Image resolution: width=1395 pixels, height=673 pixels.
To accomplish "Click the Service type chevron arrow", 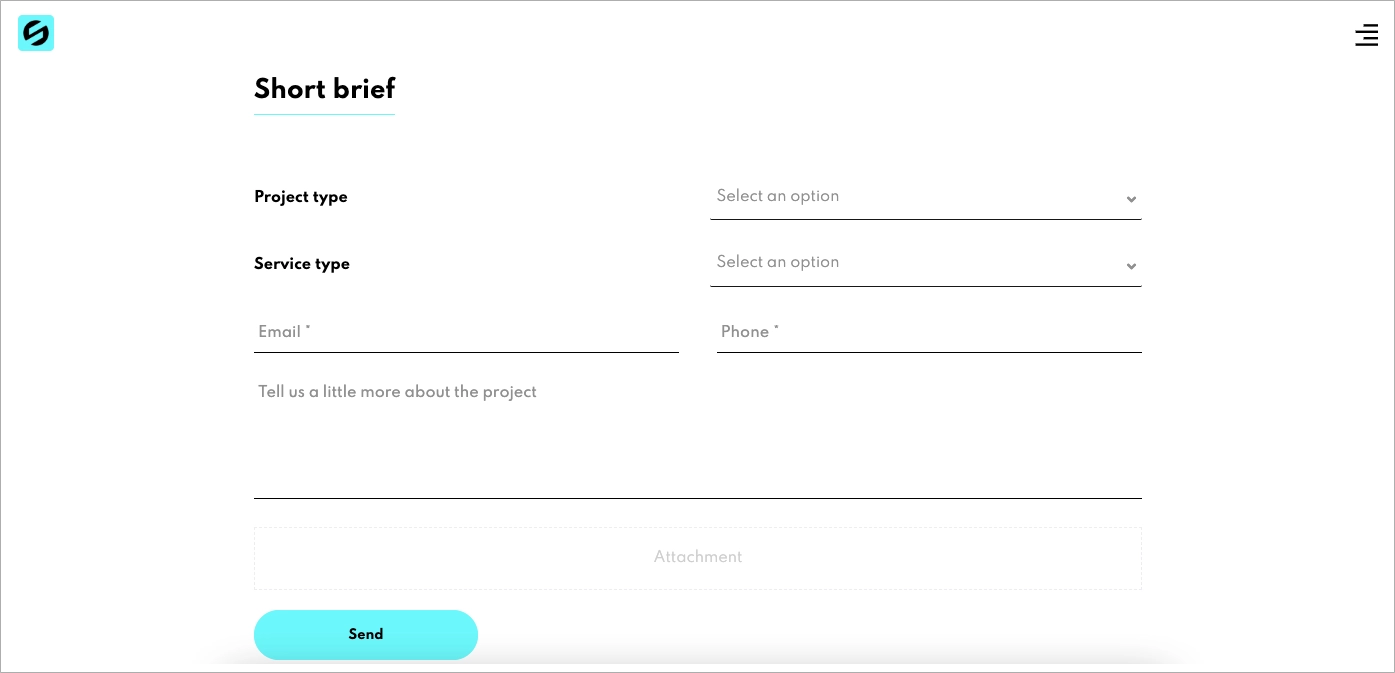I will tap(1131, 267).
